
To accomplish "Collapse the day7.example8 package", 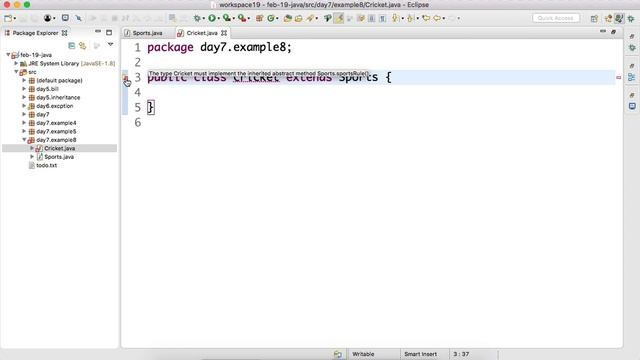I will click(x=24, y=140).
